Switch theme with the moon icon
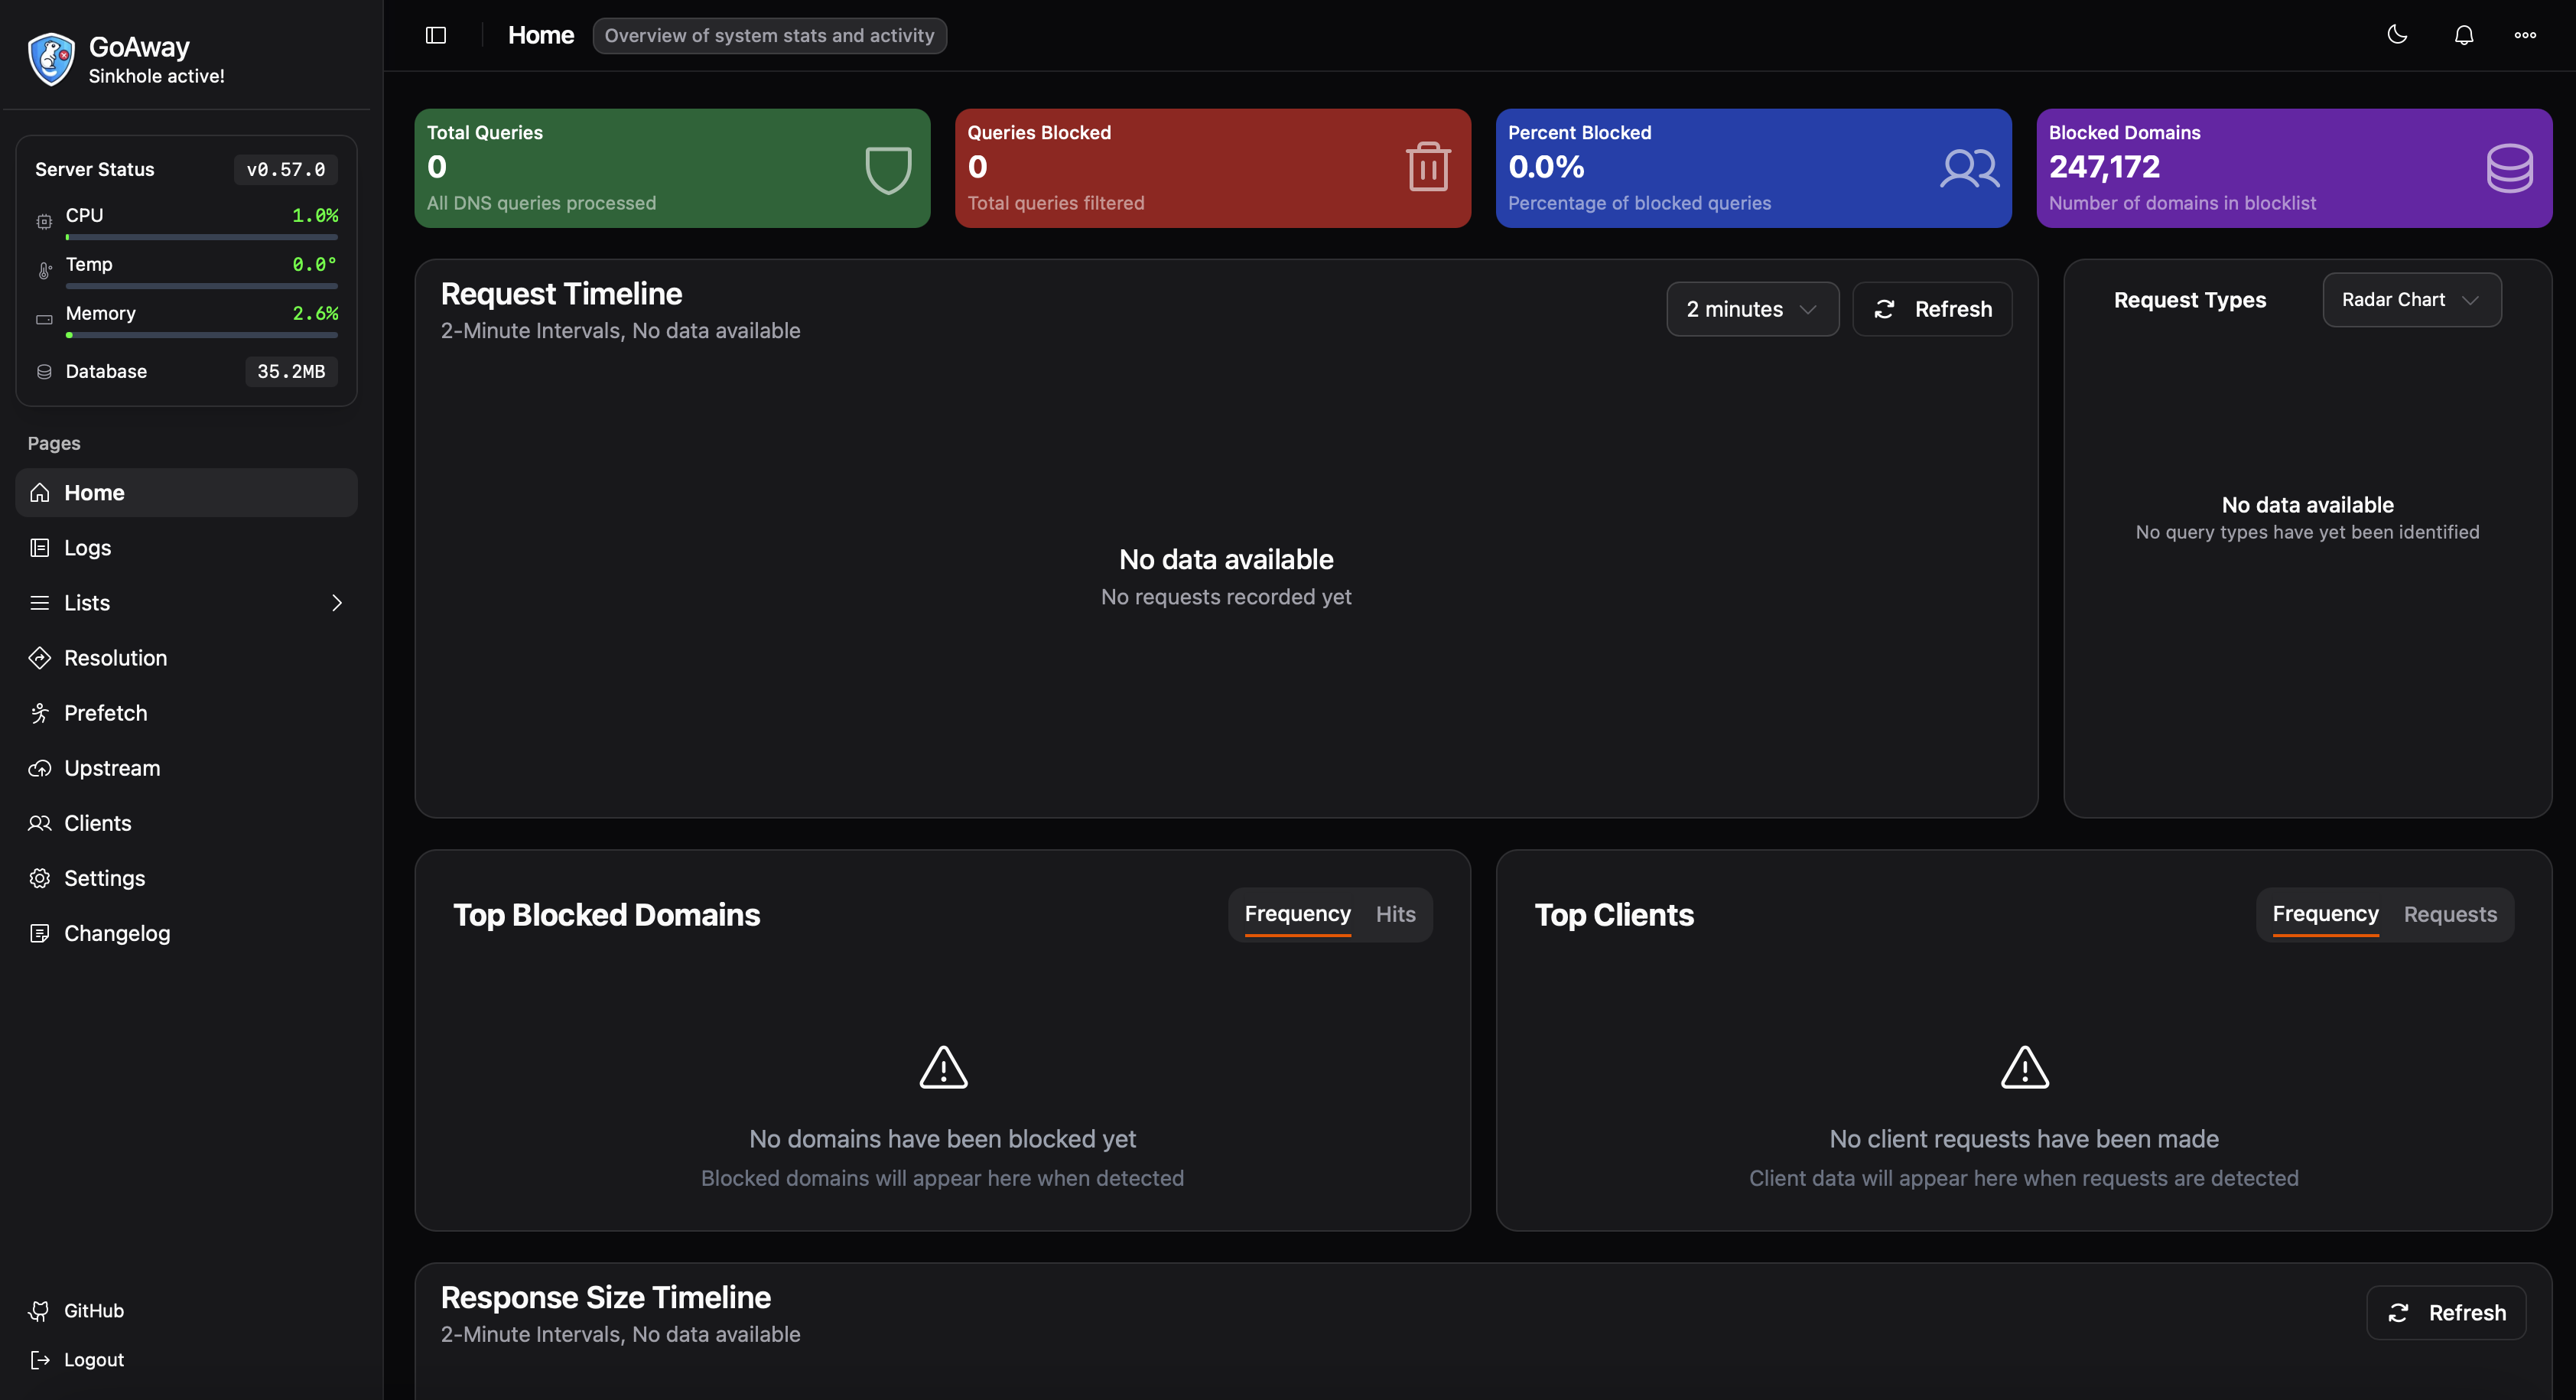The height and width of the screenshot is (1400, 2576). click(2397, 35)
